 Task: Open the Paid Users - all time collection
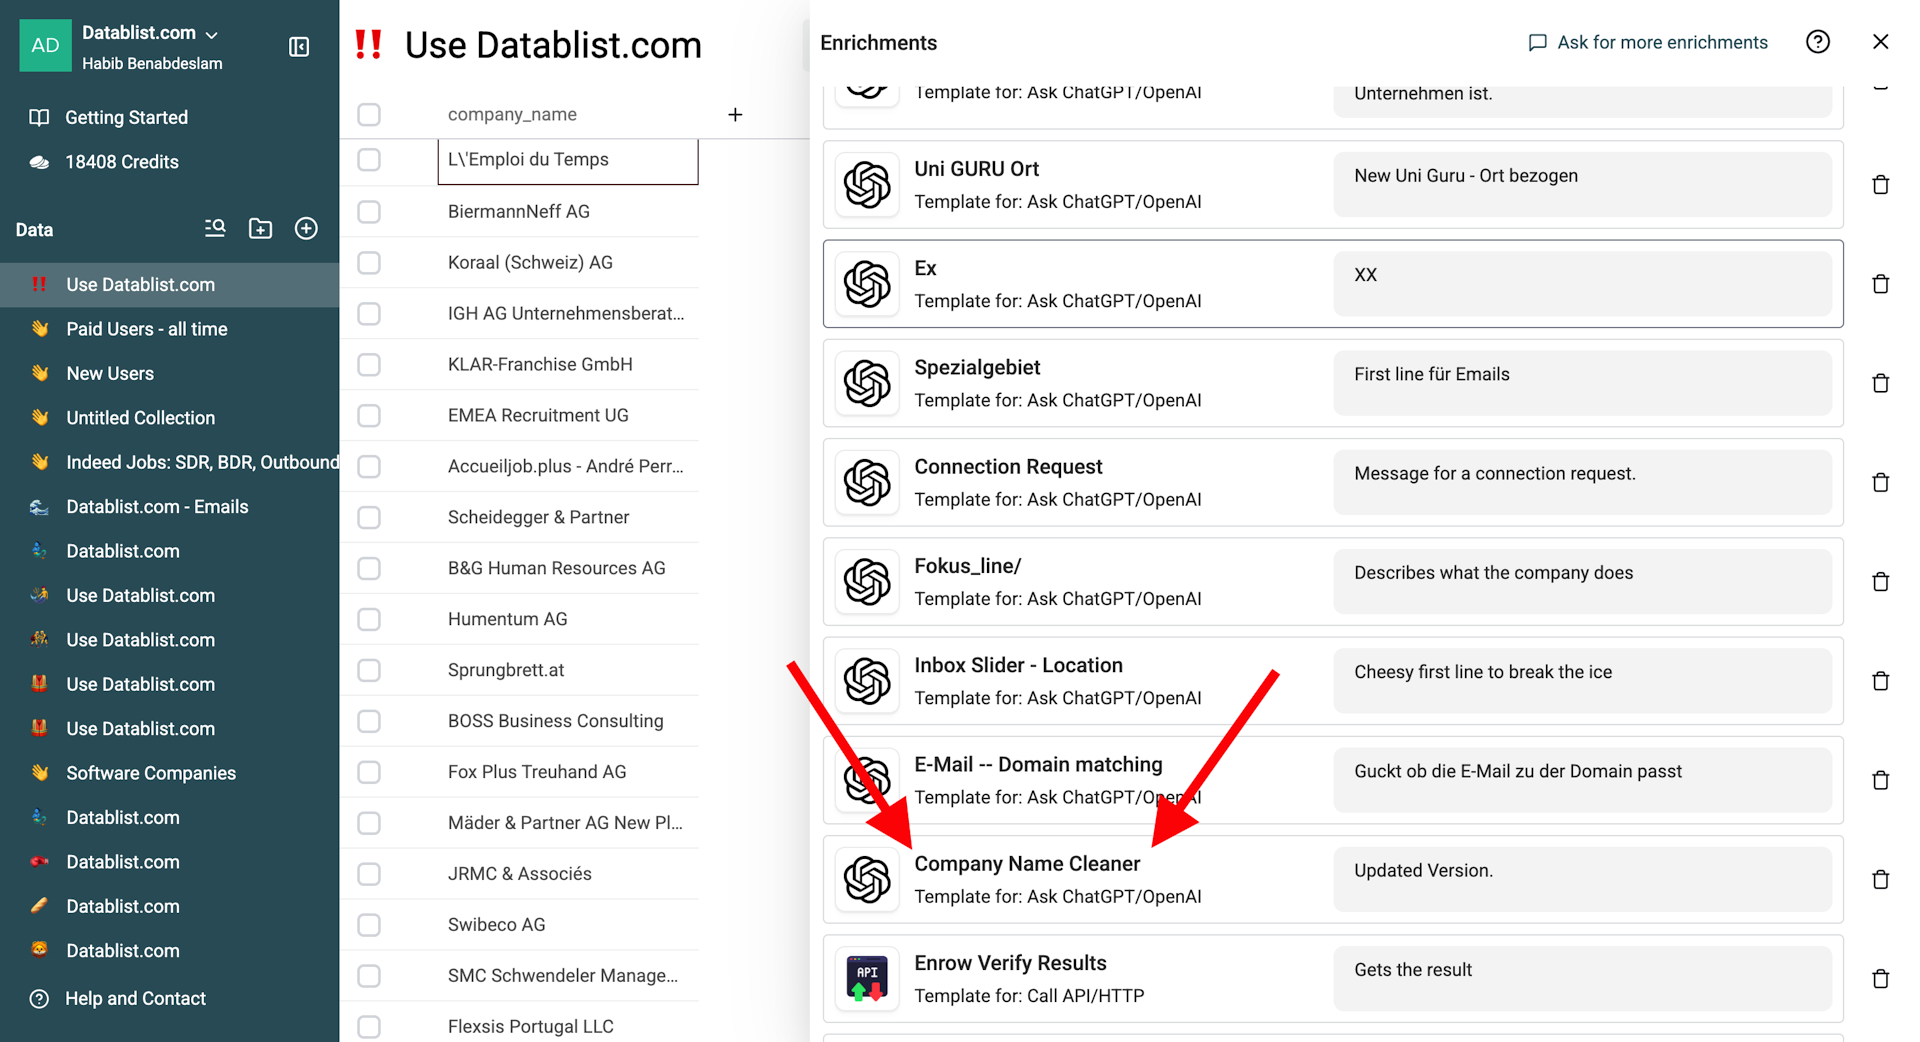[146, 329]
